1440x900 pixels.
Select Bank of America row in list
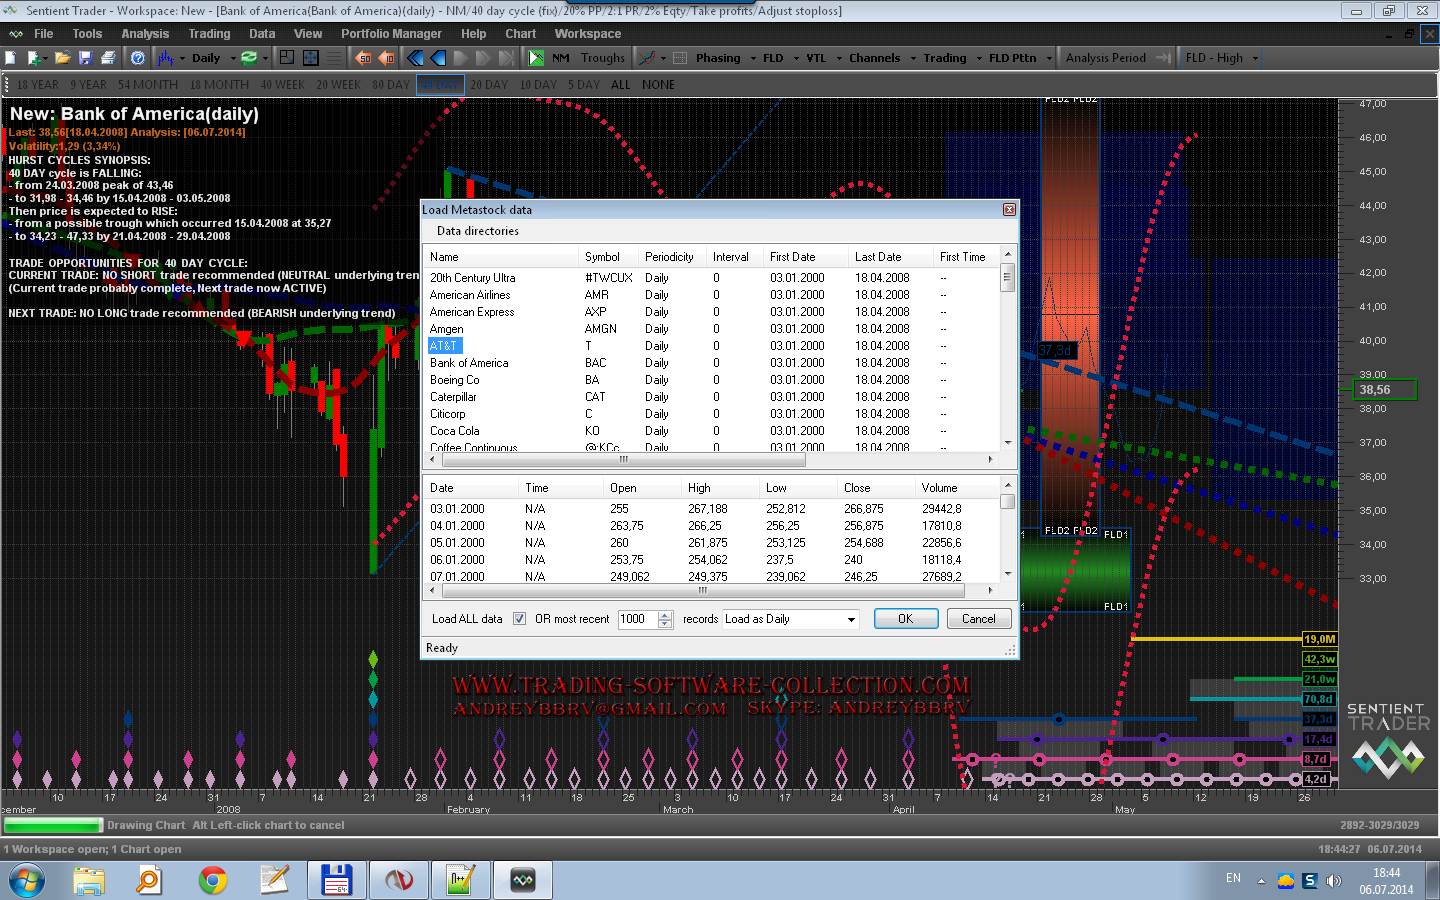point(469,363)
